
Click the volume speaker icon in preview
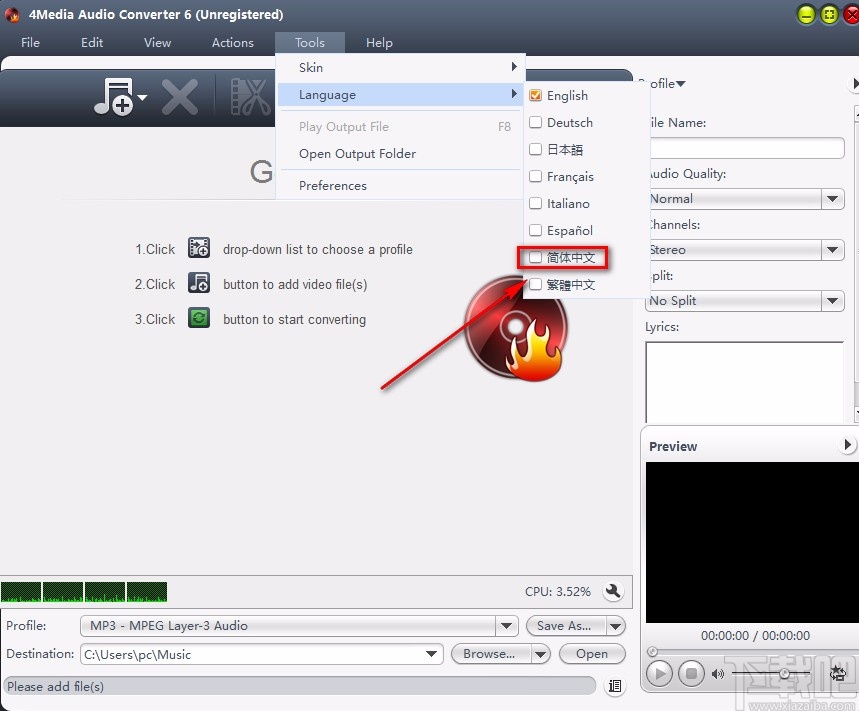point(718,673)
